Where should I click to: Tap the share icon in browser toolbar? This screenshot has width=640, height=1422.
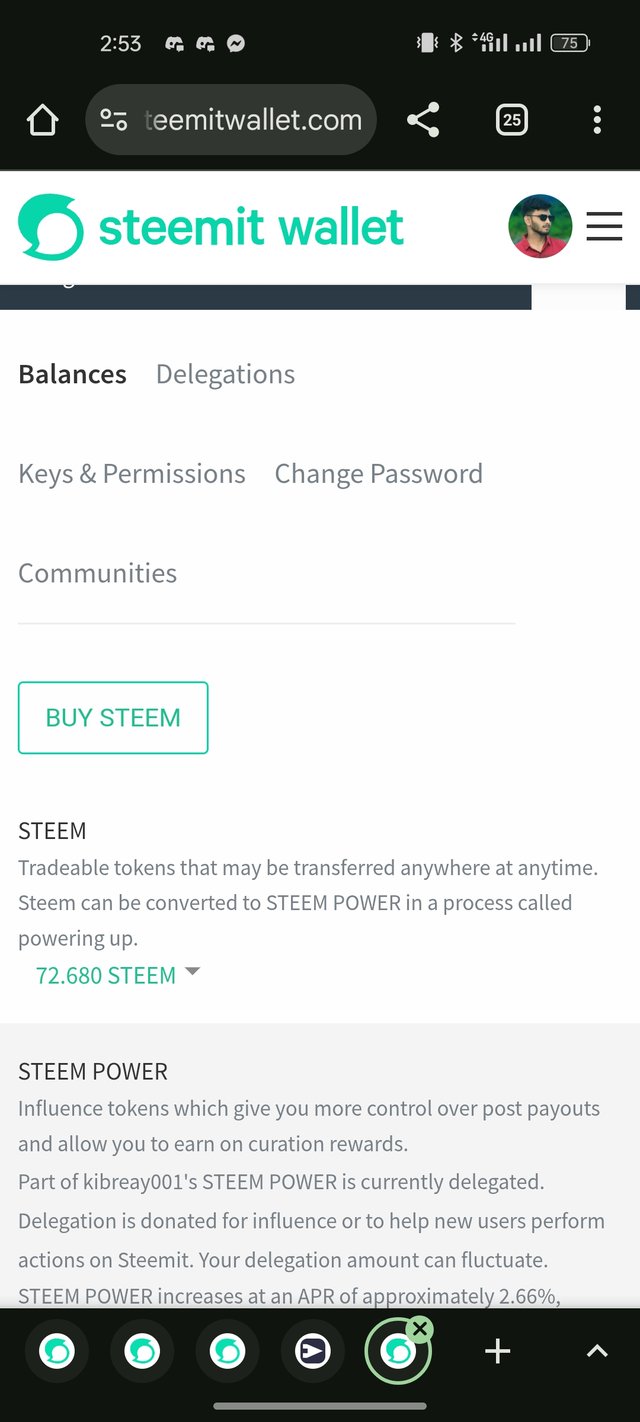tap(423, 121)
